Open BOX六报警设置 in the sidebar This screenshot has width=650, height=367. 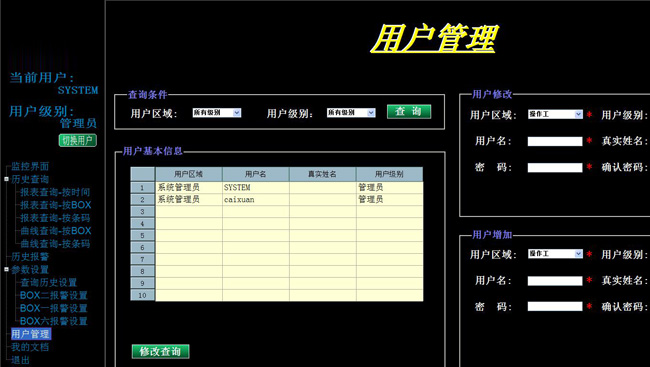(54, 321)
